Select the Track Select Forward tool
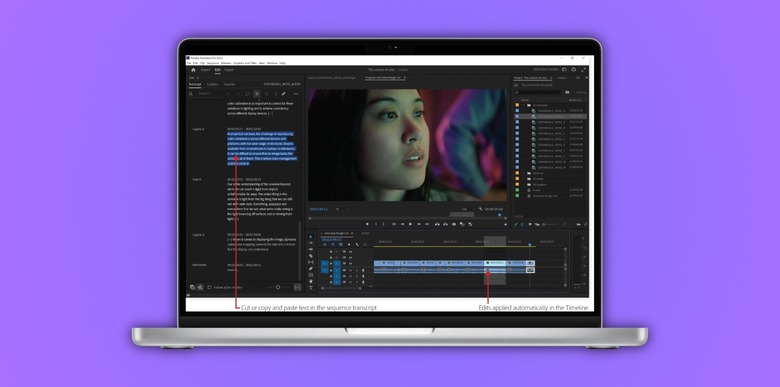Screen dimensions: 780x387 tap(311, 243)
